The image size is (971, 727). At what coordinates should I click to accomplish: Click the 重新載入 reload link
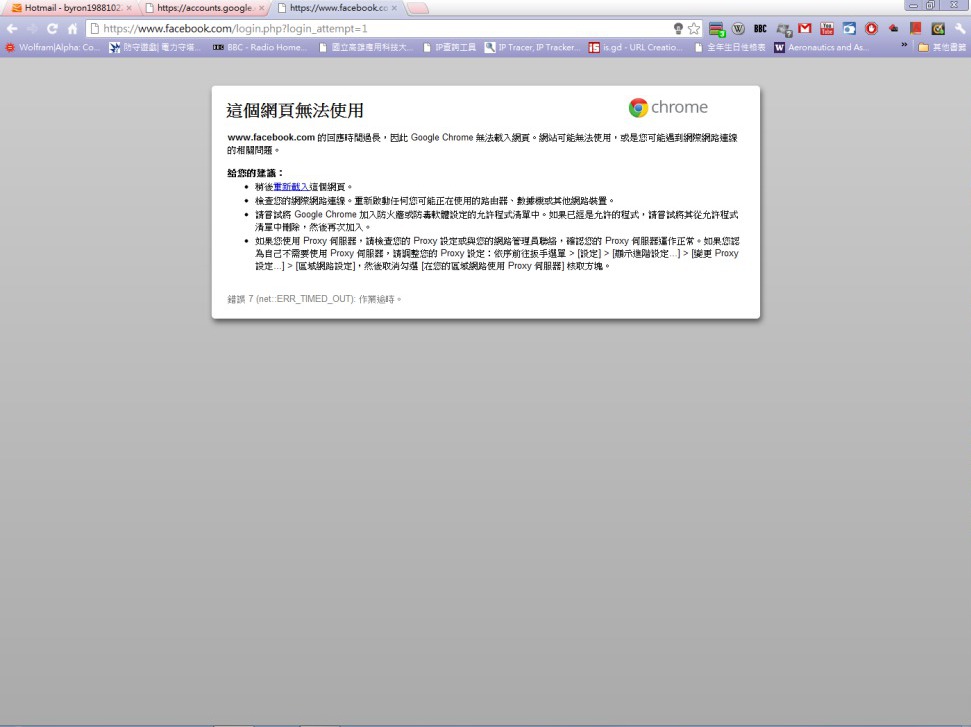pyautogui.click(x=290, y=186)
